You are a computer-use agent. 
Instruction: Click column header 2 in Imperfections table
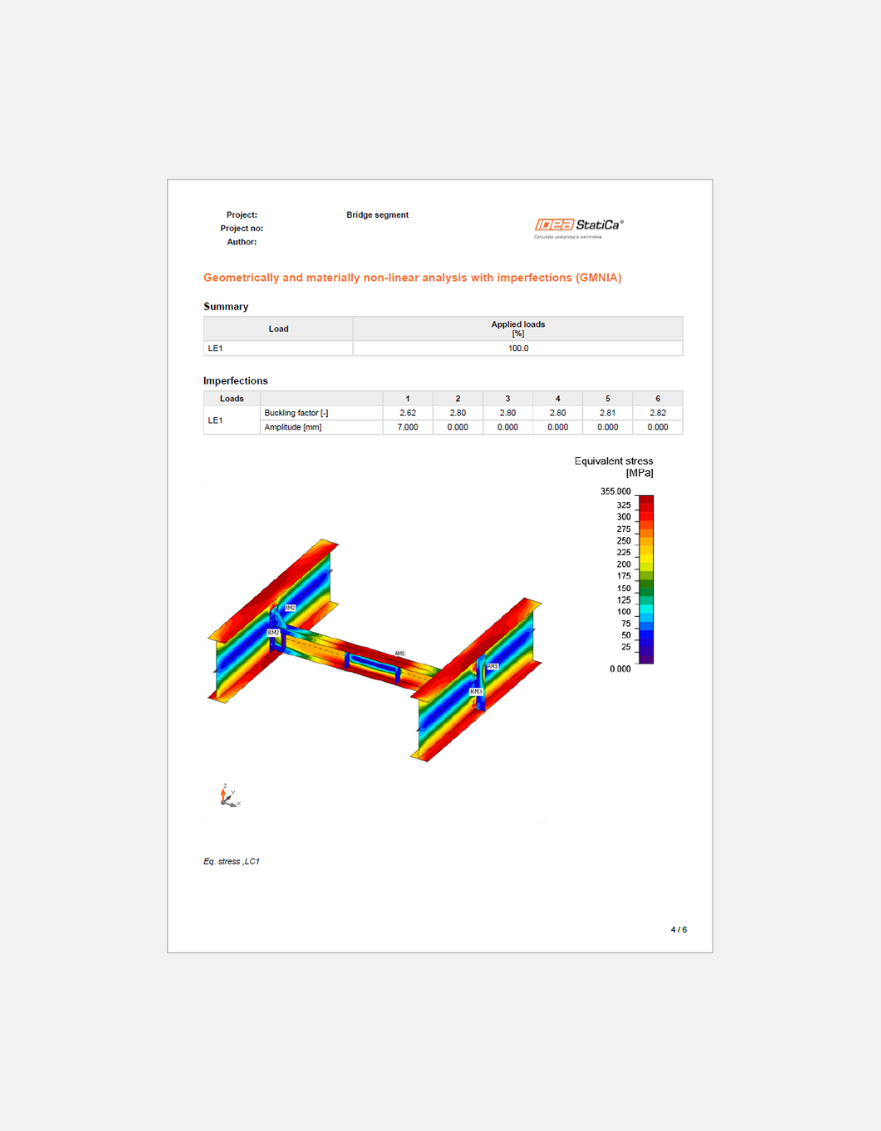point(457,399)
